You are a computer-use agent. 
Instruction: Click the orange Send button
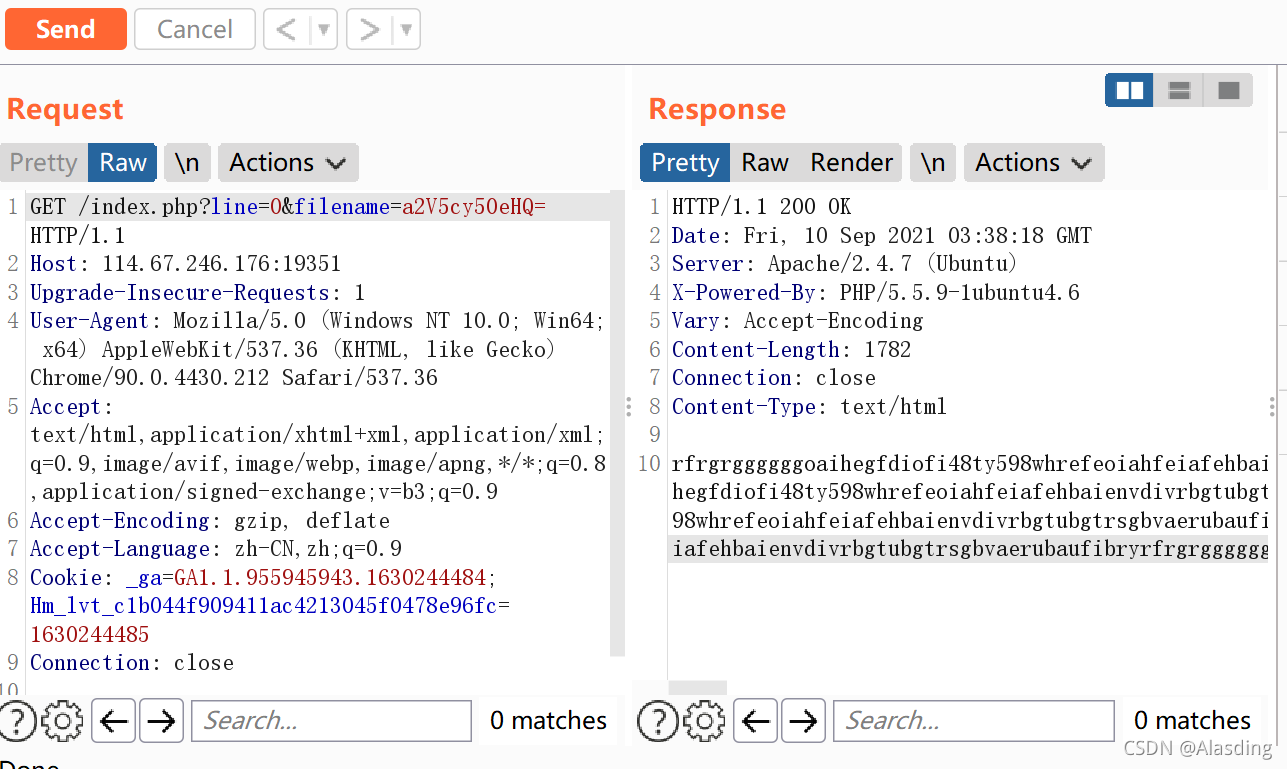click(x=66, y=29)
